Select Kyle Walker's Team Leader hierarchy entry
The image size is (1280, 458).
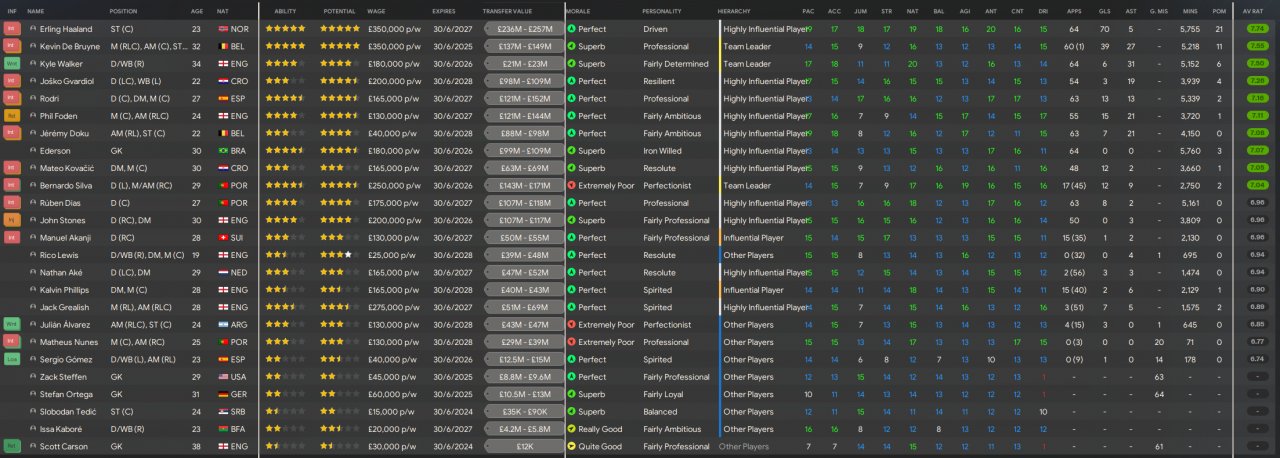tap(746, 64)
